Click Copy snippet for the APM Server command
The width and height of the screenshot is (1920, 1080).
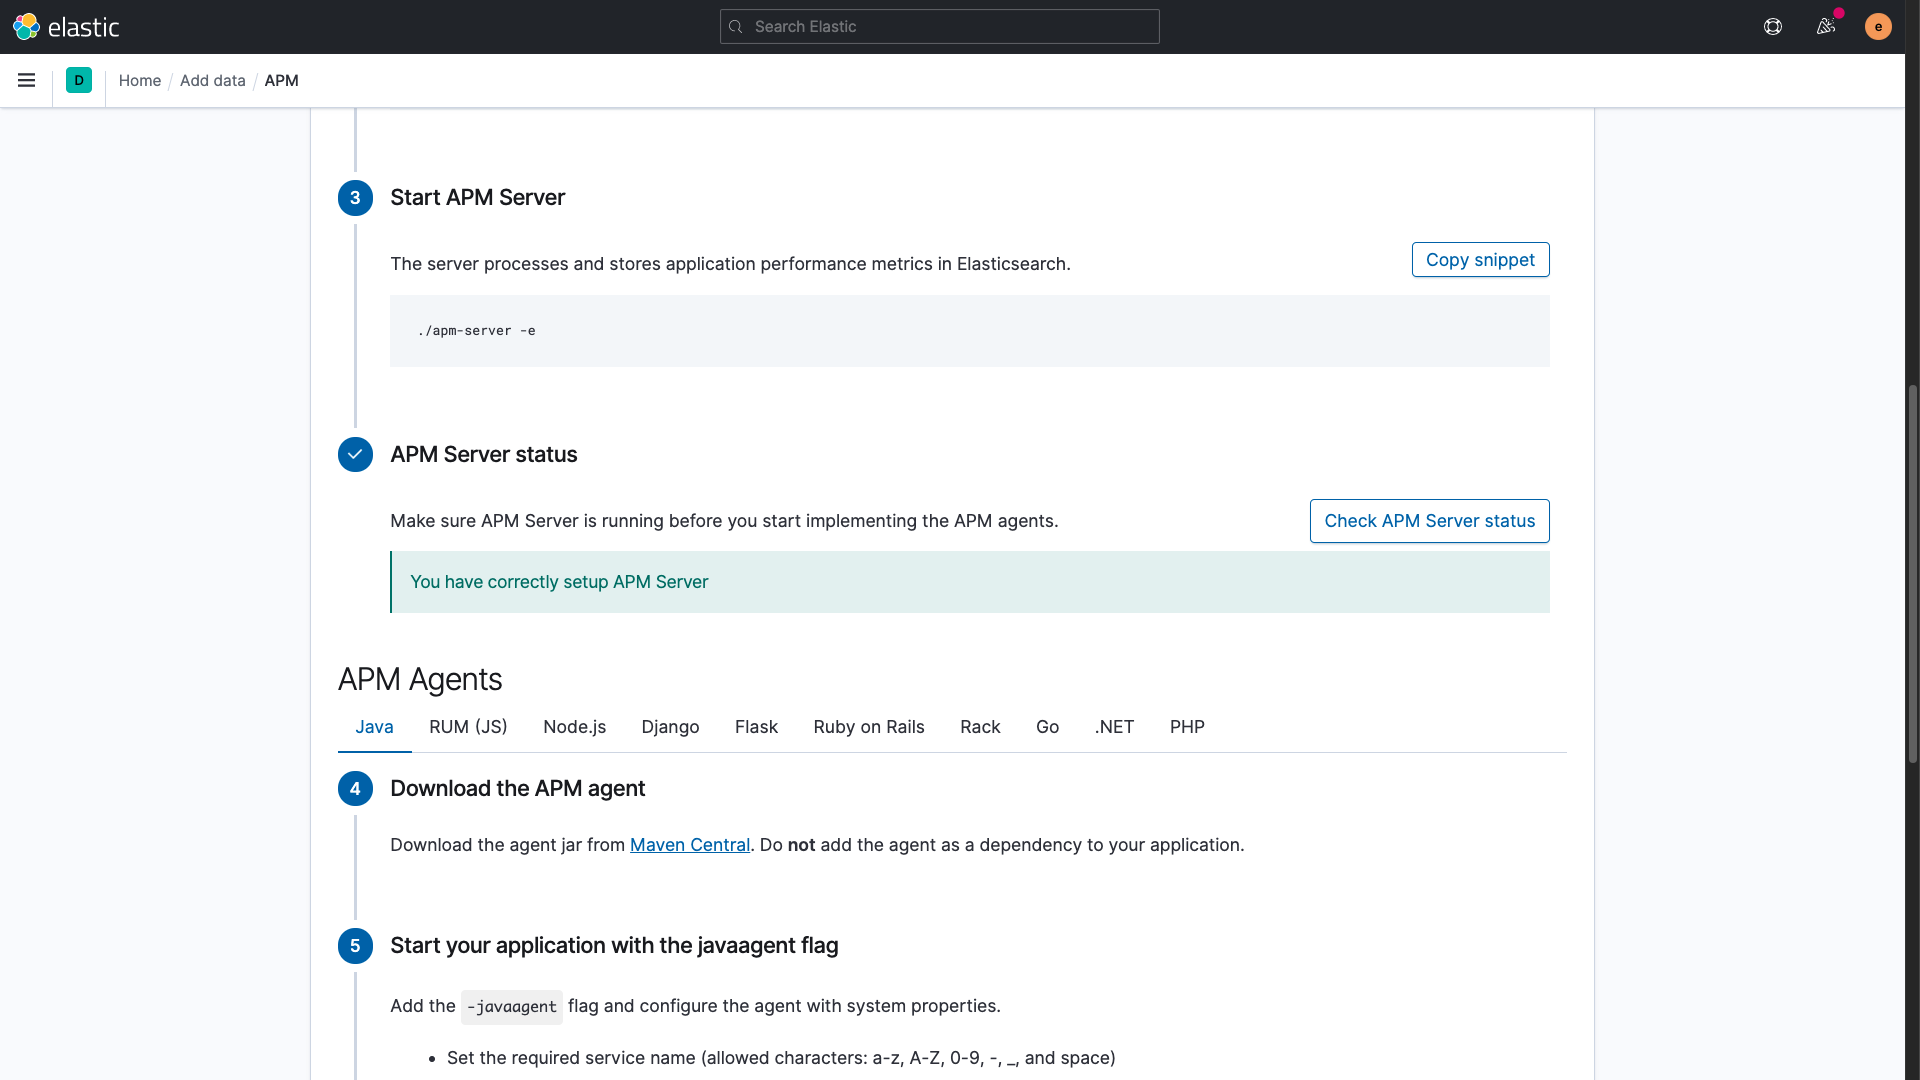click(1480, 259)
